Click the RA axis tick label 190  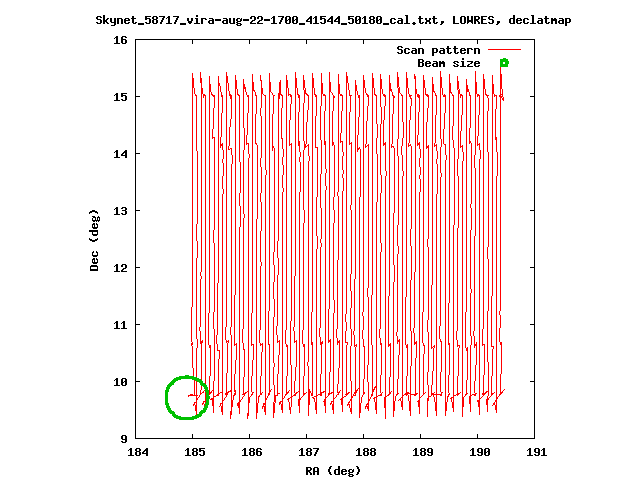(x=480, y=452)
